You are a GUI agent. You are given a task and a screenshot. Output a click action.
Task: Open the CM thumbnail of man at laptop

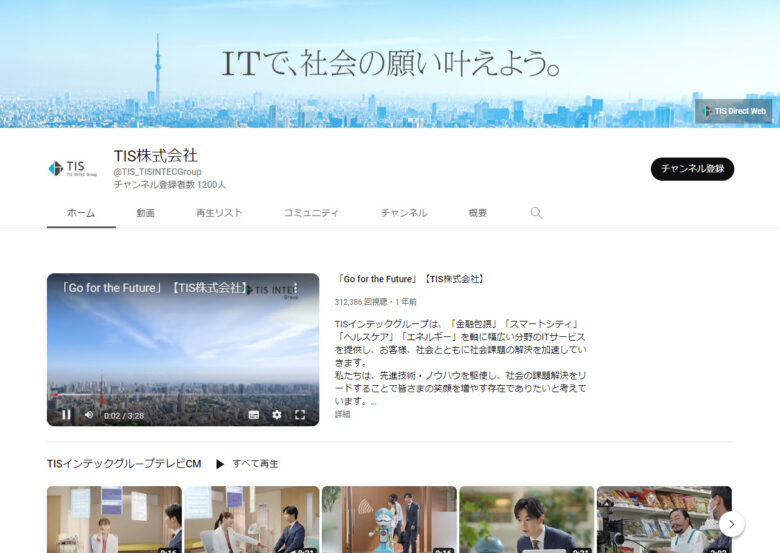coord(527,520)
